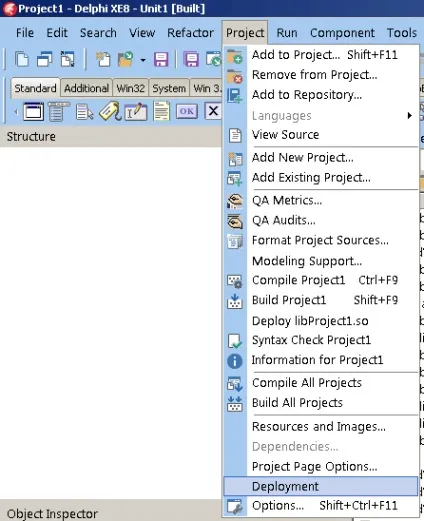
Task: Open dropdown arrow next to Open folder icon
Action: [x=143, y=60]
